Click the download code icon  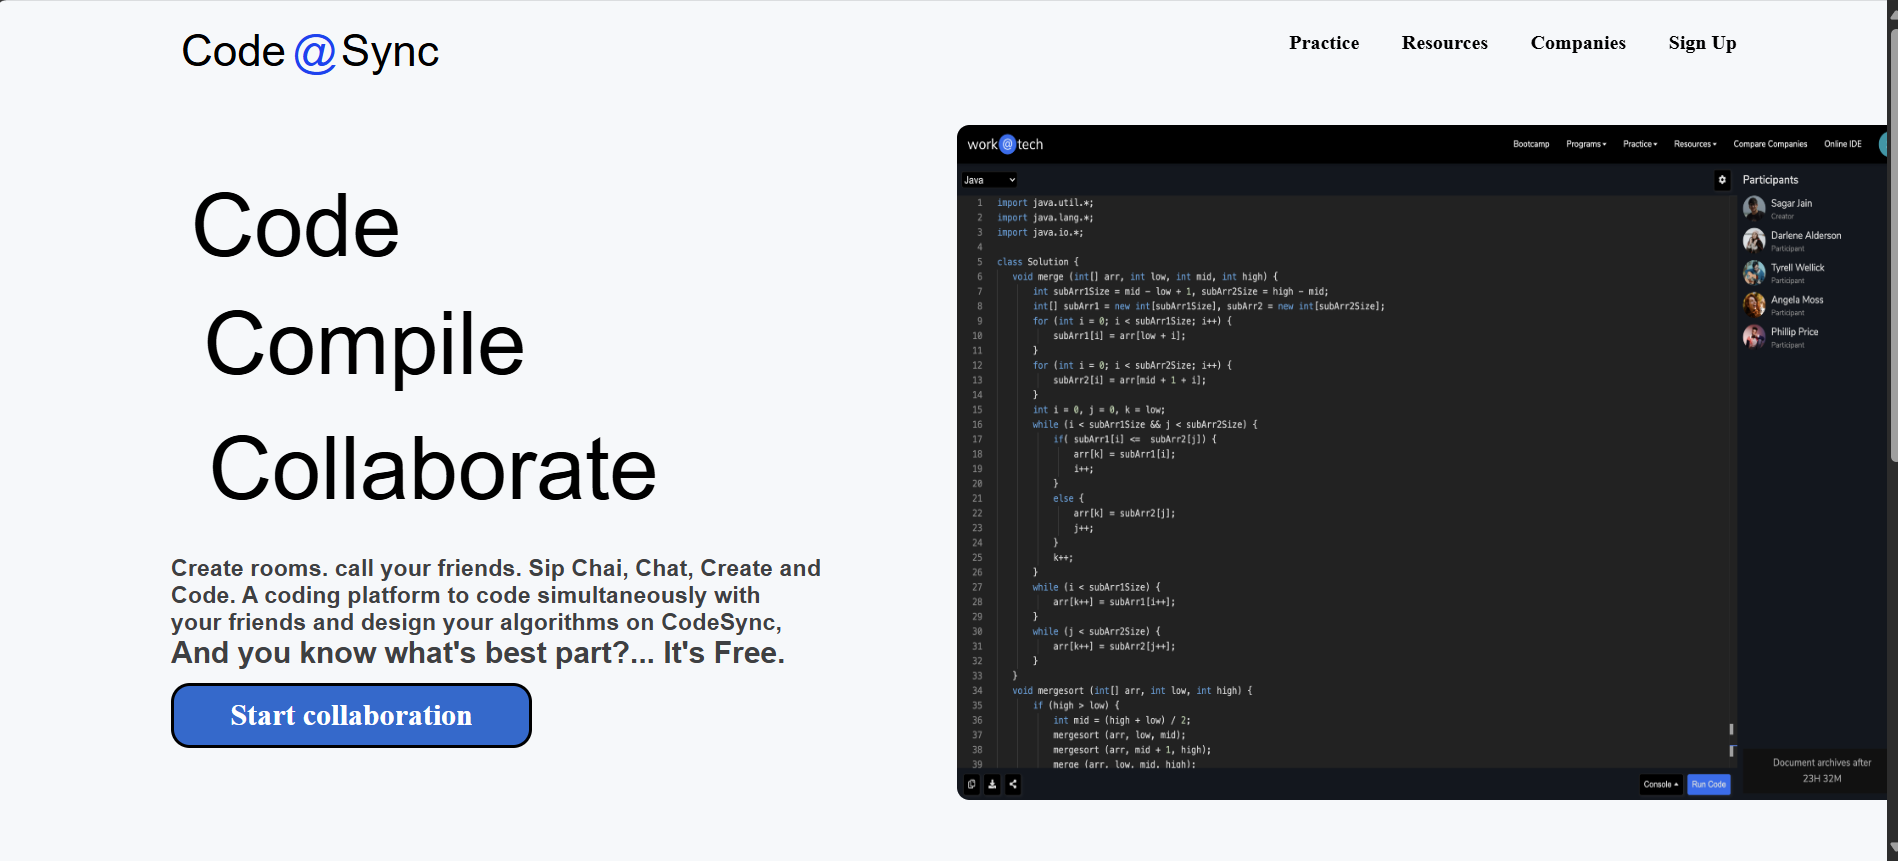point(992,785)
